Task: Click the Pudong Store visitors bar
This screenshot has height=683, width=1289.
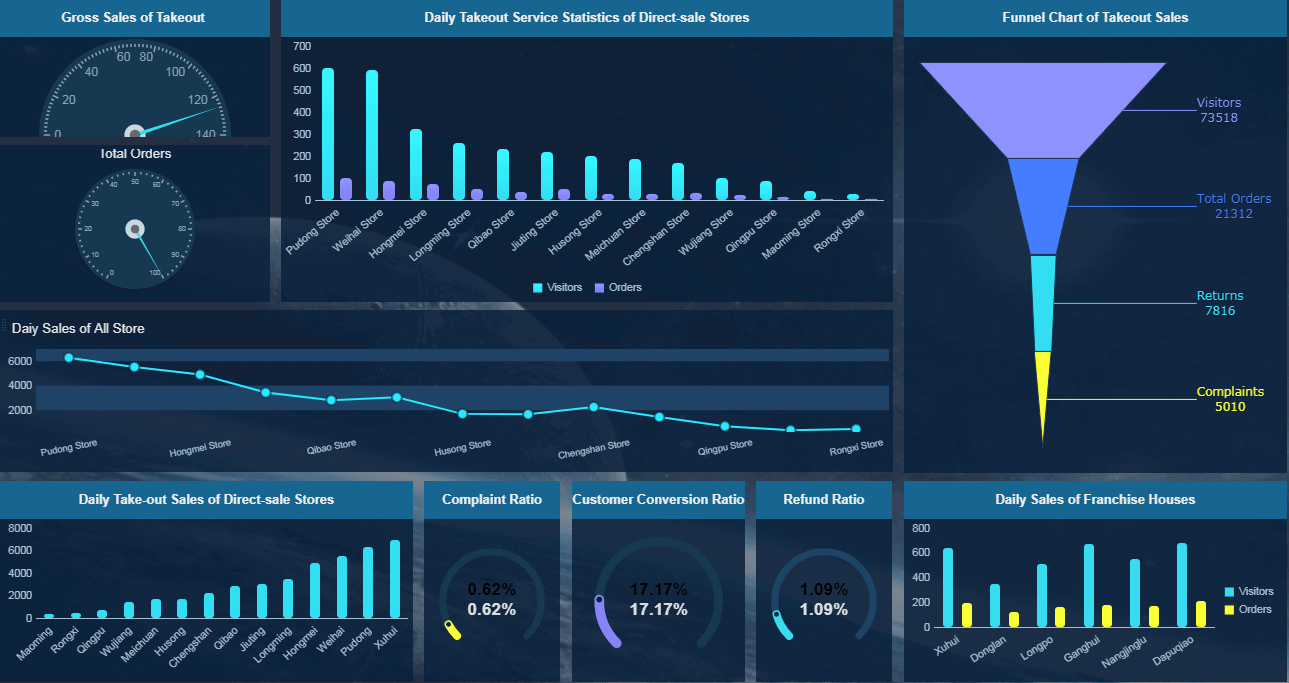Action: tap(328, 134)
